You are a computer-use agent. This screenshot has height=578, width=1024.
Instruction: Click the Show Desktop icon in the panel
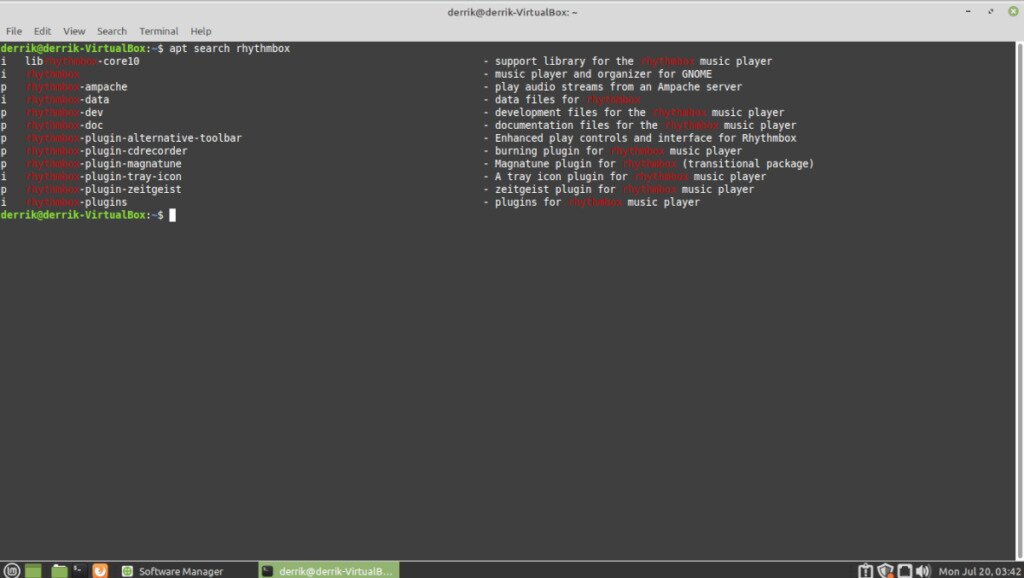[x=32, y=570]
